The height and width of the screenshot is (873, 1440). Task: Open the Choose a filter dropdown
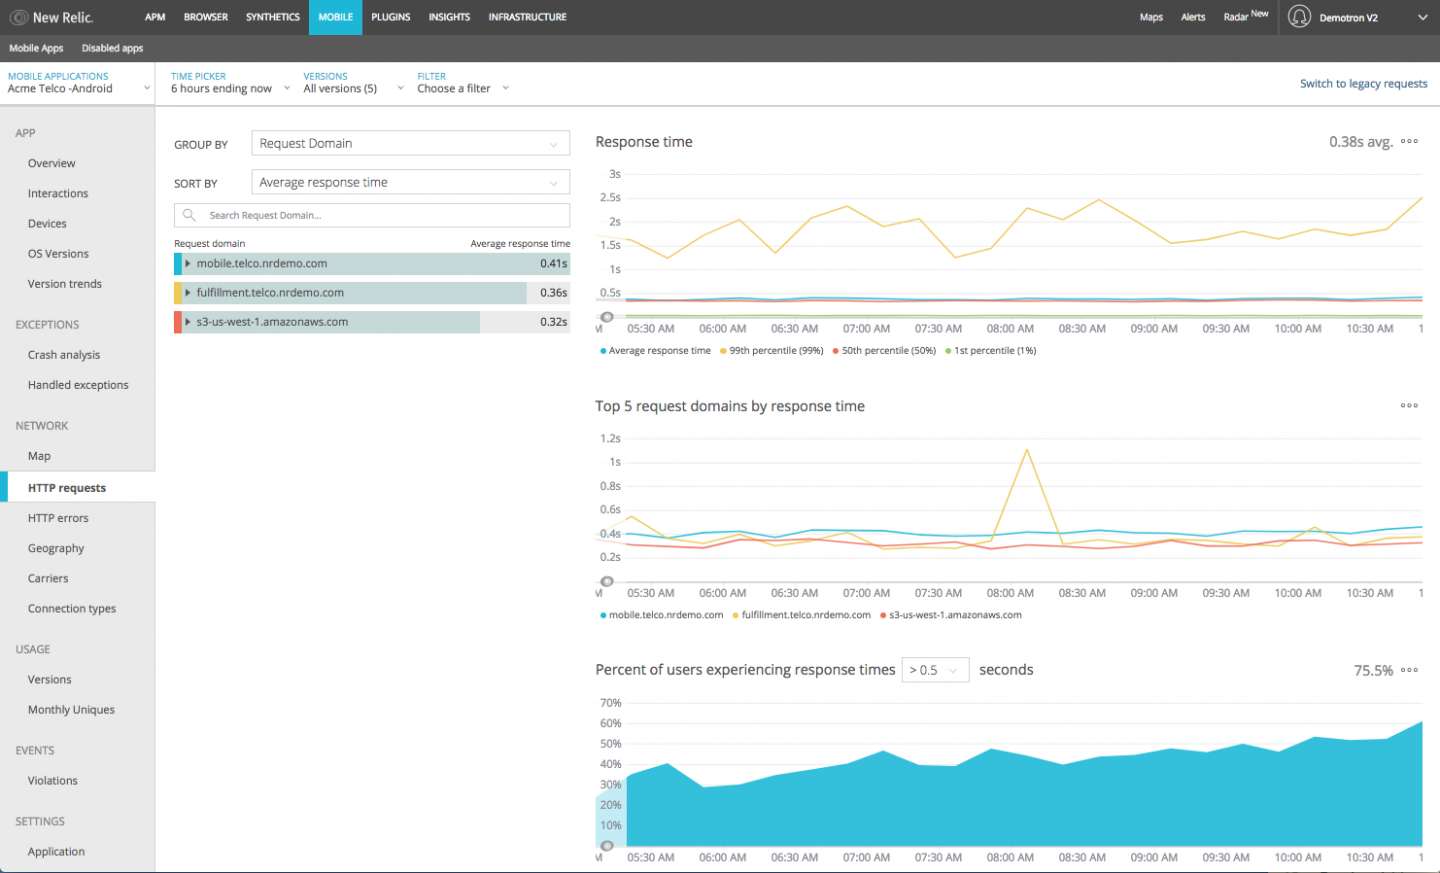click(463, 83)
